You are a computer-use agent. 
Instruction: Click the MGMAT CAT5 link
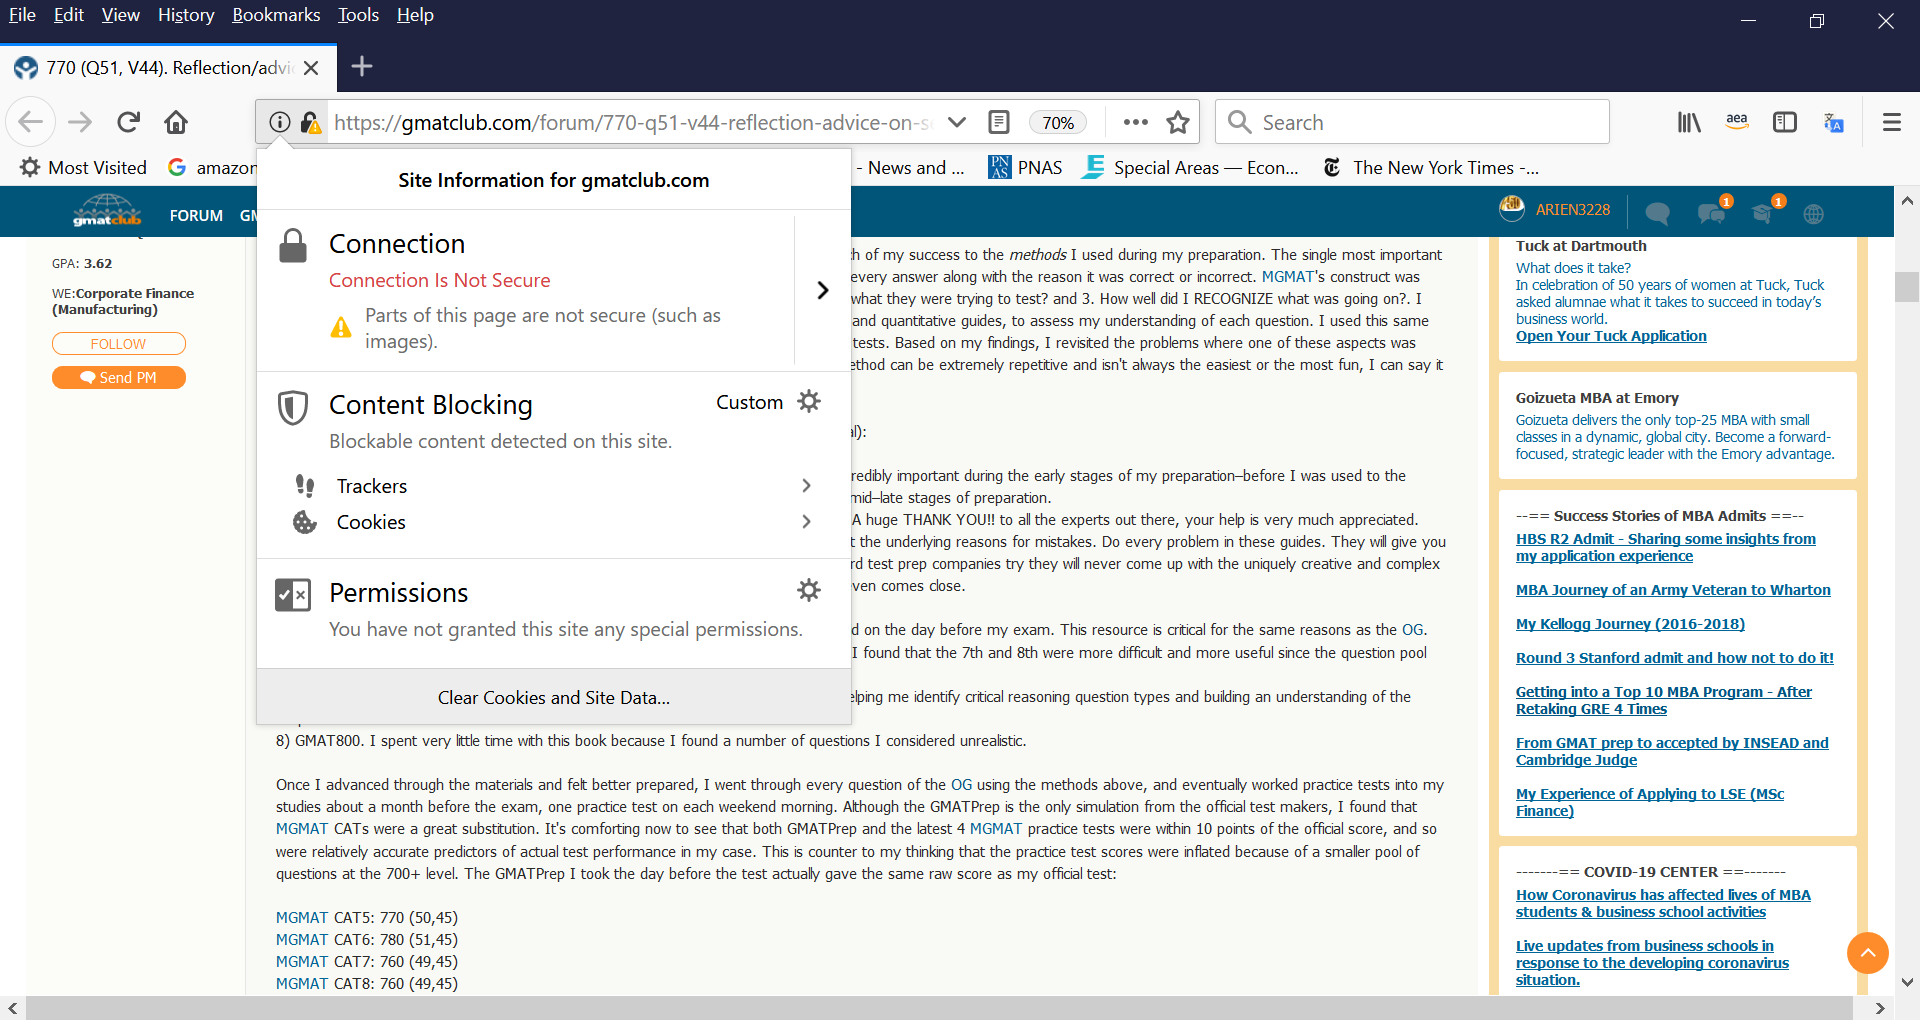tap(302, 917)
